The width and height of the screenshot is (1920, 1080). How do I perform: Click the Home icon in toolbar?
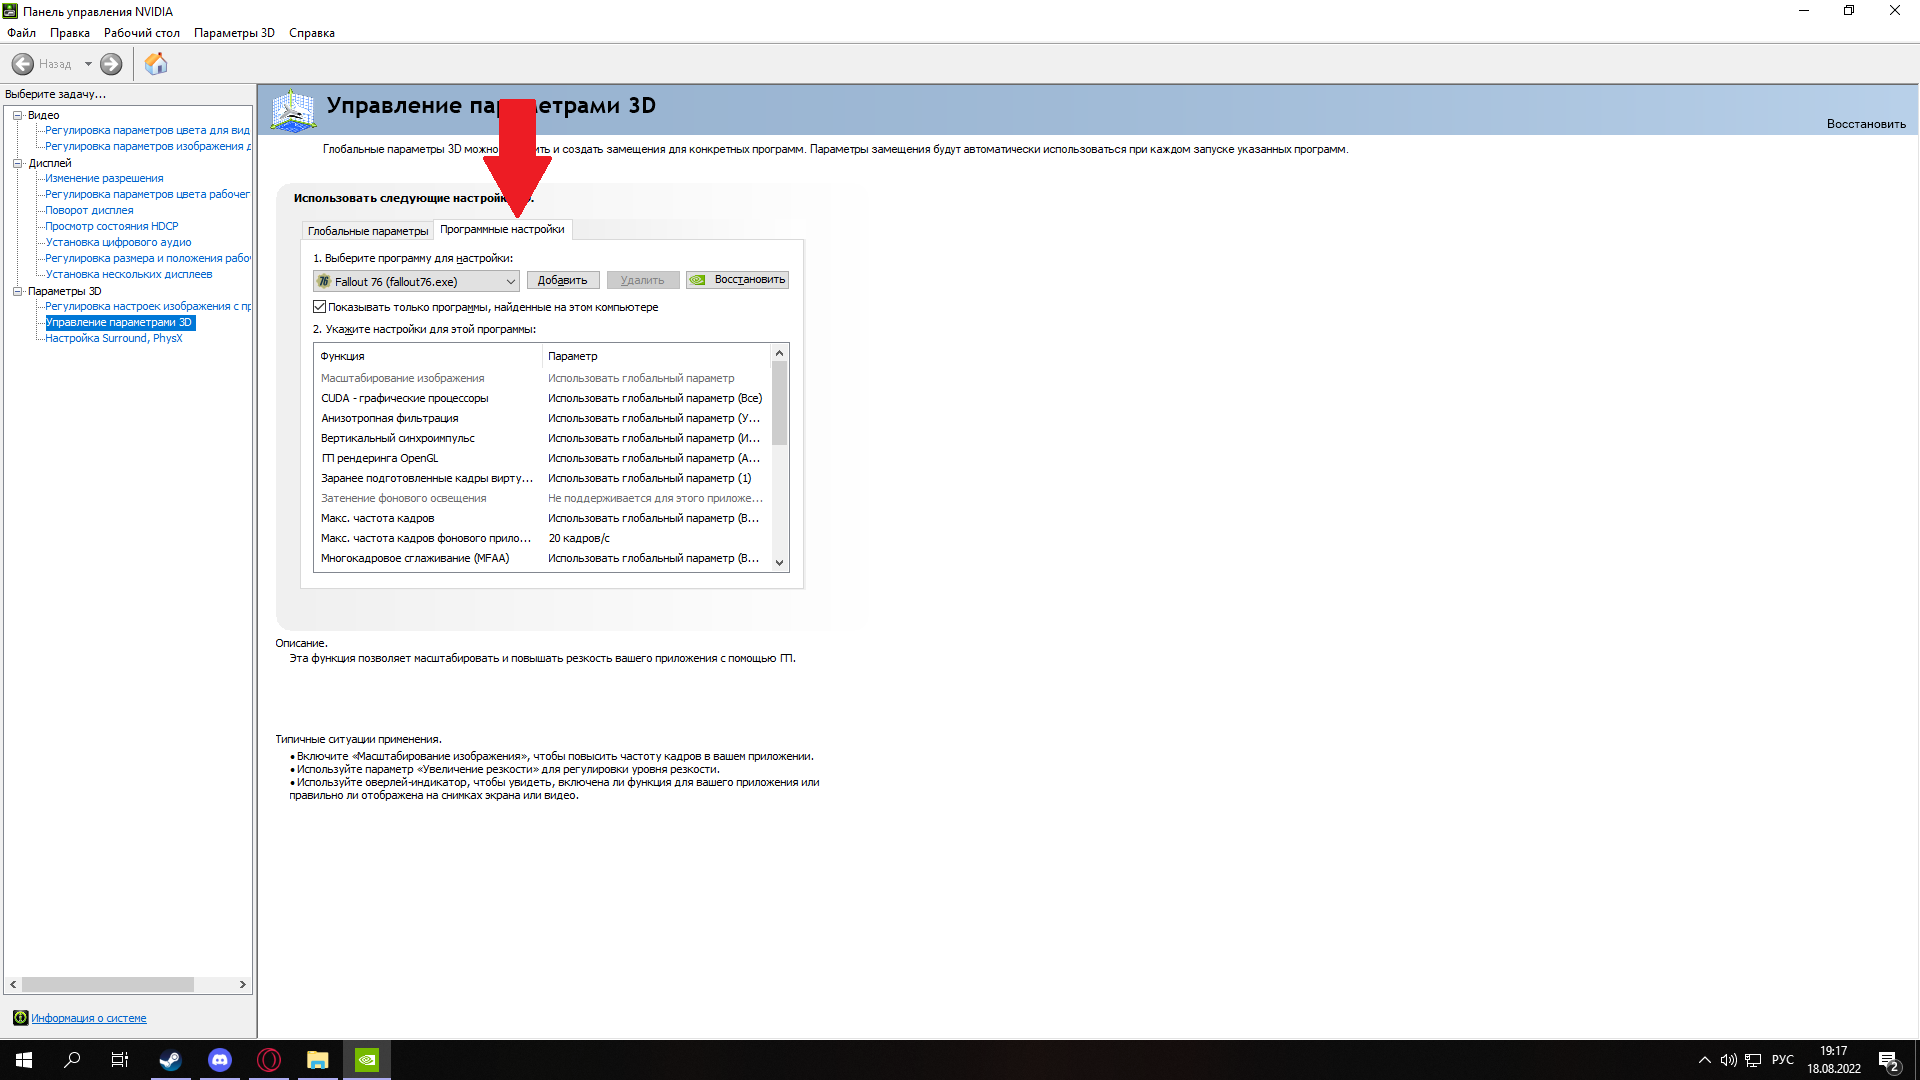tap(156, 64)
